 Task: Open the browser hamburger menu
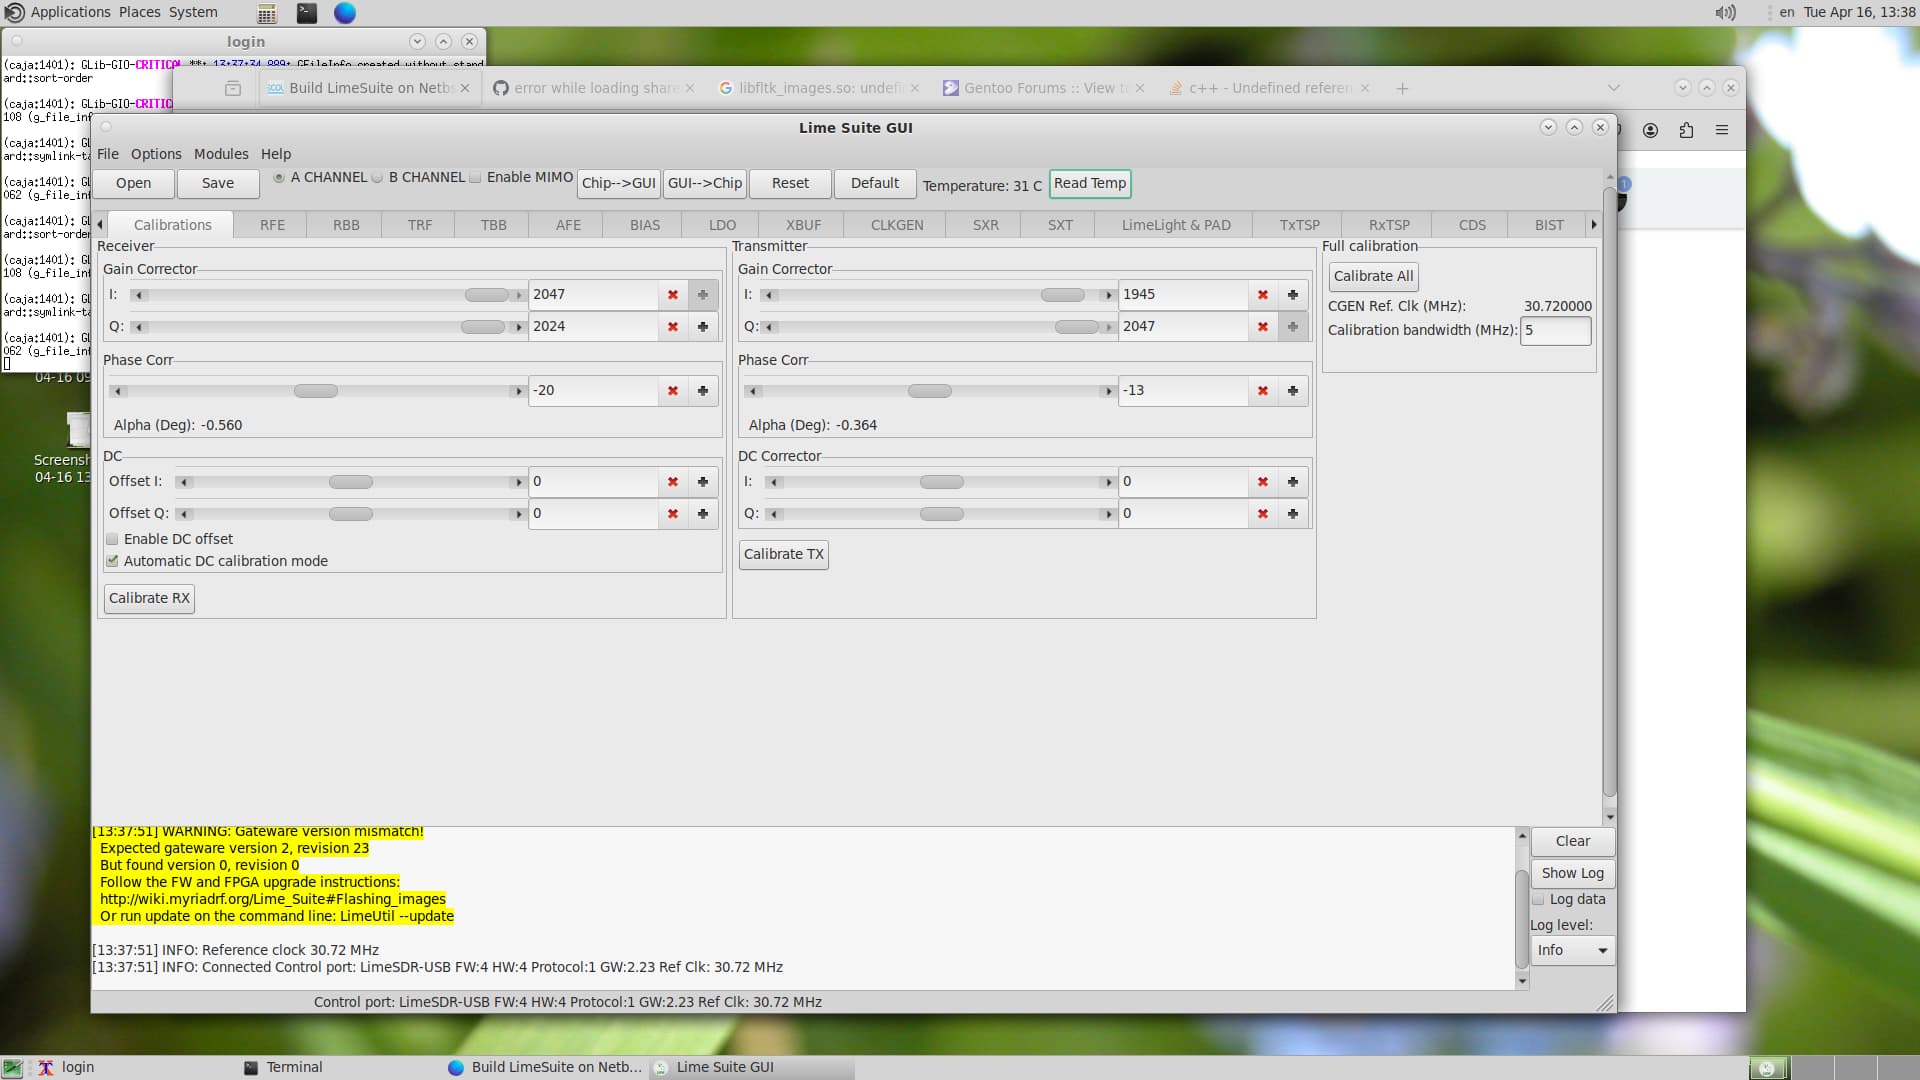click(1722, 130)
